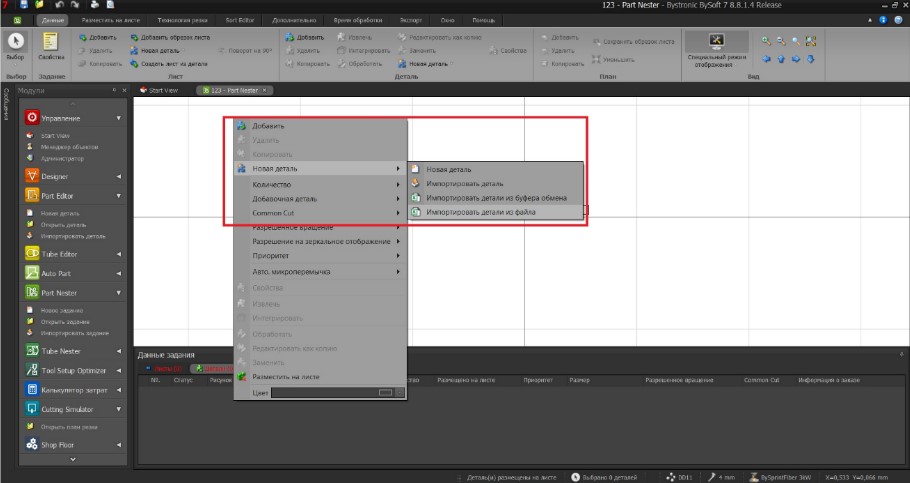Open the Данные ribbon tab
Image resolution: width=910 pixels, height=483 pixels.
pyautogui.click(x=53, y=20)
